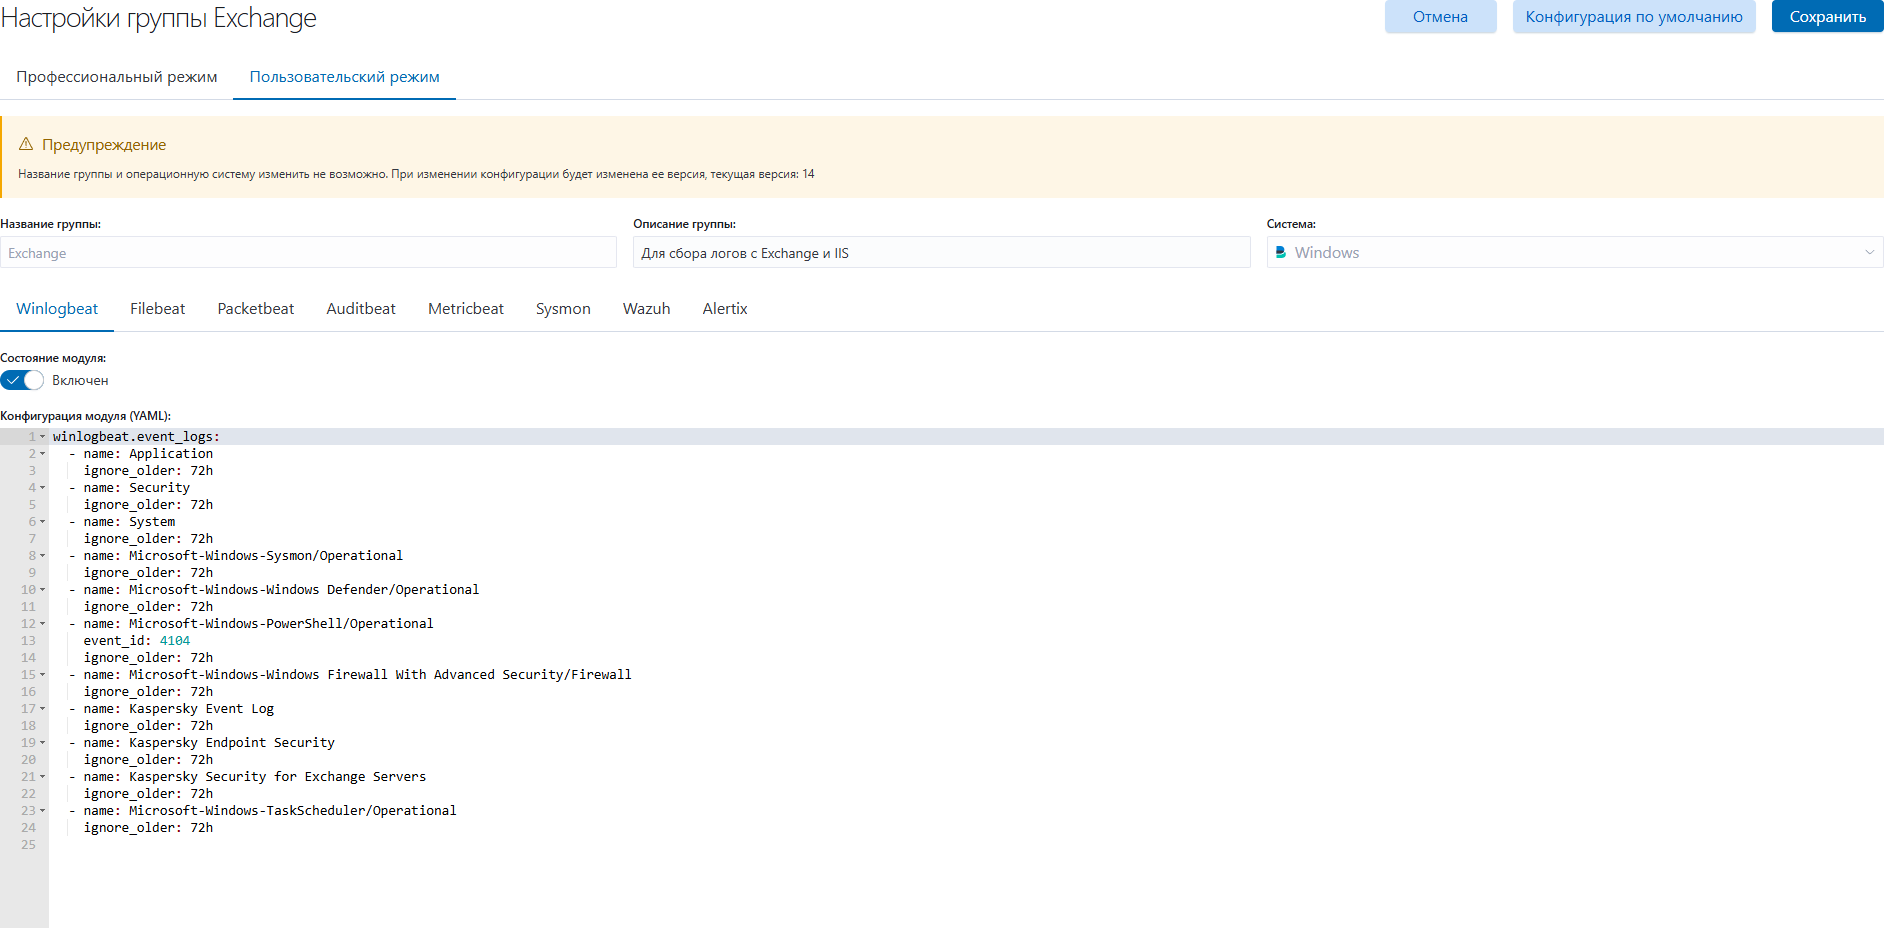Collapse the Kaspersky Event Log entry on line 17
The height and width of the screenshot is (928, 1884).
coord(42,709)
